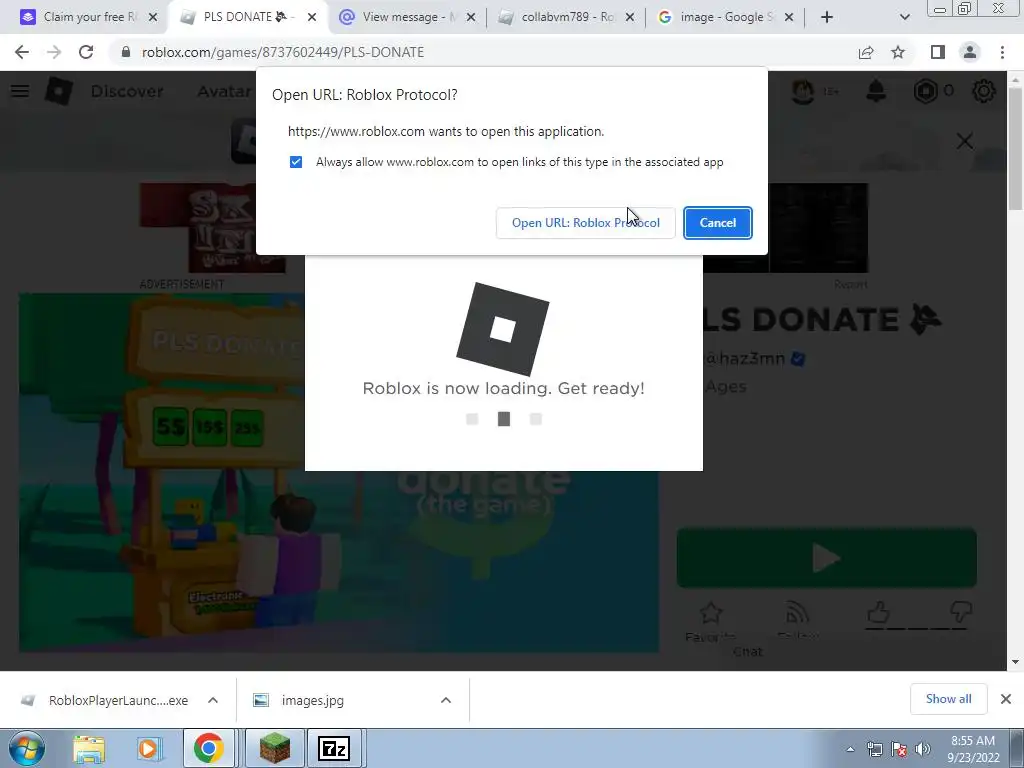The height and width of the screenshot is (768, 1024).
Task: Show hidden system tray icons
Action: [x=850, y=749]
